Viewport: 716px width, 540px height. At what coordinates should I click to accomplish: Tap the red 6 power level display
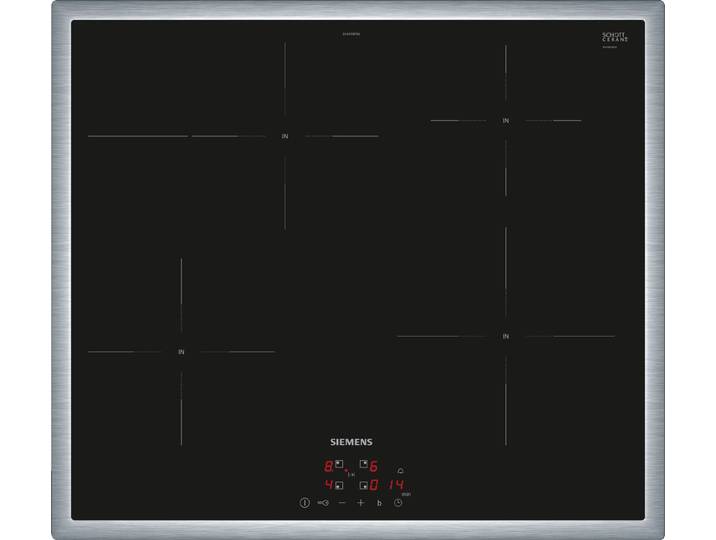point(374,466)
